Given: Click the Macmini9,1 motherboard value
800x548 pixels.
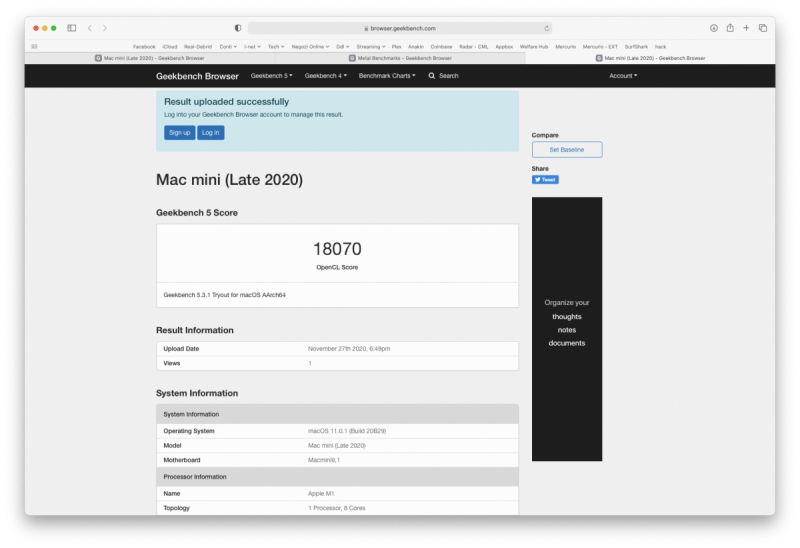Looking at the screenshot, I should [324, 460].
